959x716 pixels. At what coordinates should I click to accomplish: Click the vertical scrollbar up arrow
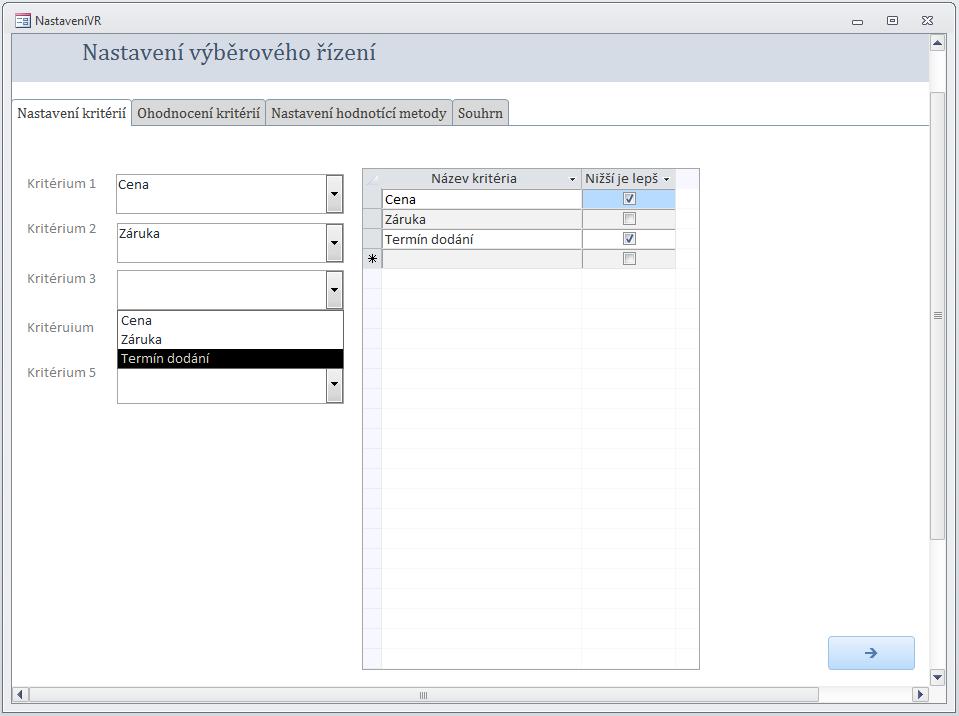938,43
